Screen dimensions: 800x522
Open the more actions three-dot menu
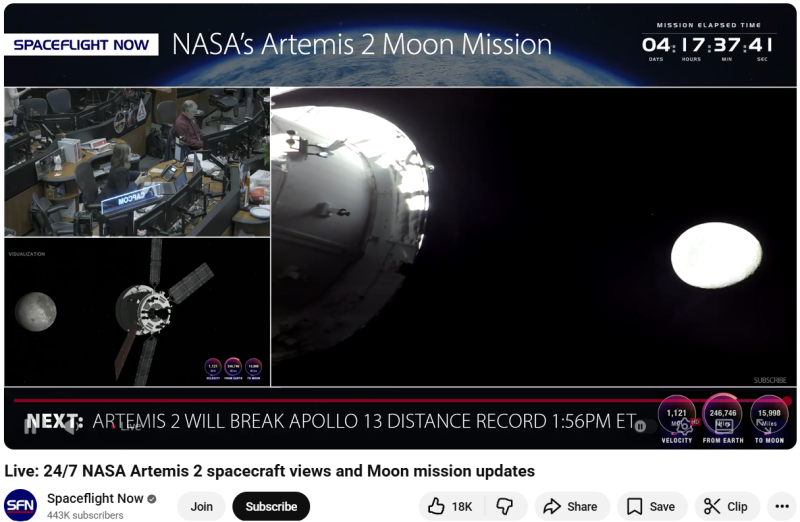tap(783, 507)
